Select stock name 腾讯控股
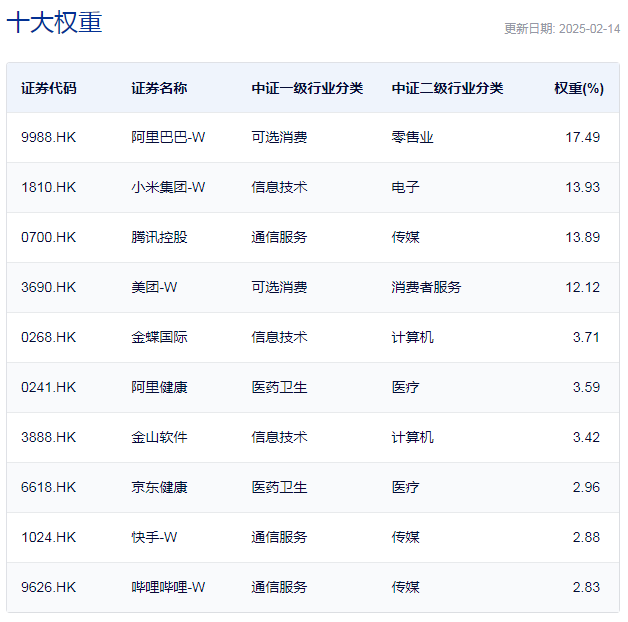This screenshot has height=622, width=628. point(159,238)
